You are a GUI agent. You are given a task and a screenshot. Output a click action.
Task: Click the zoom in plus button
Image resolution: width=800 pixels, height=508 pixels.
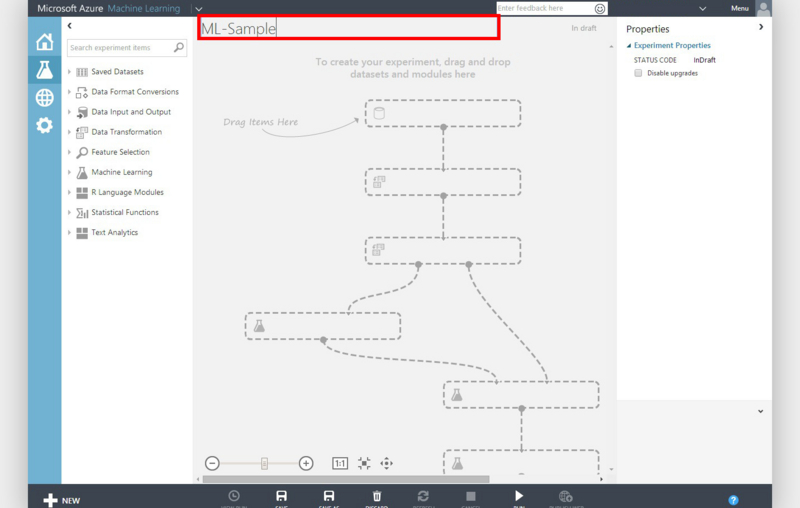tap(306, 463)
